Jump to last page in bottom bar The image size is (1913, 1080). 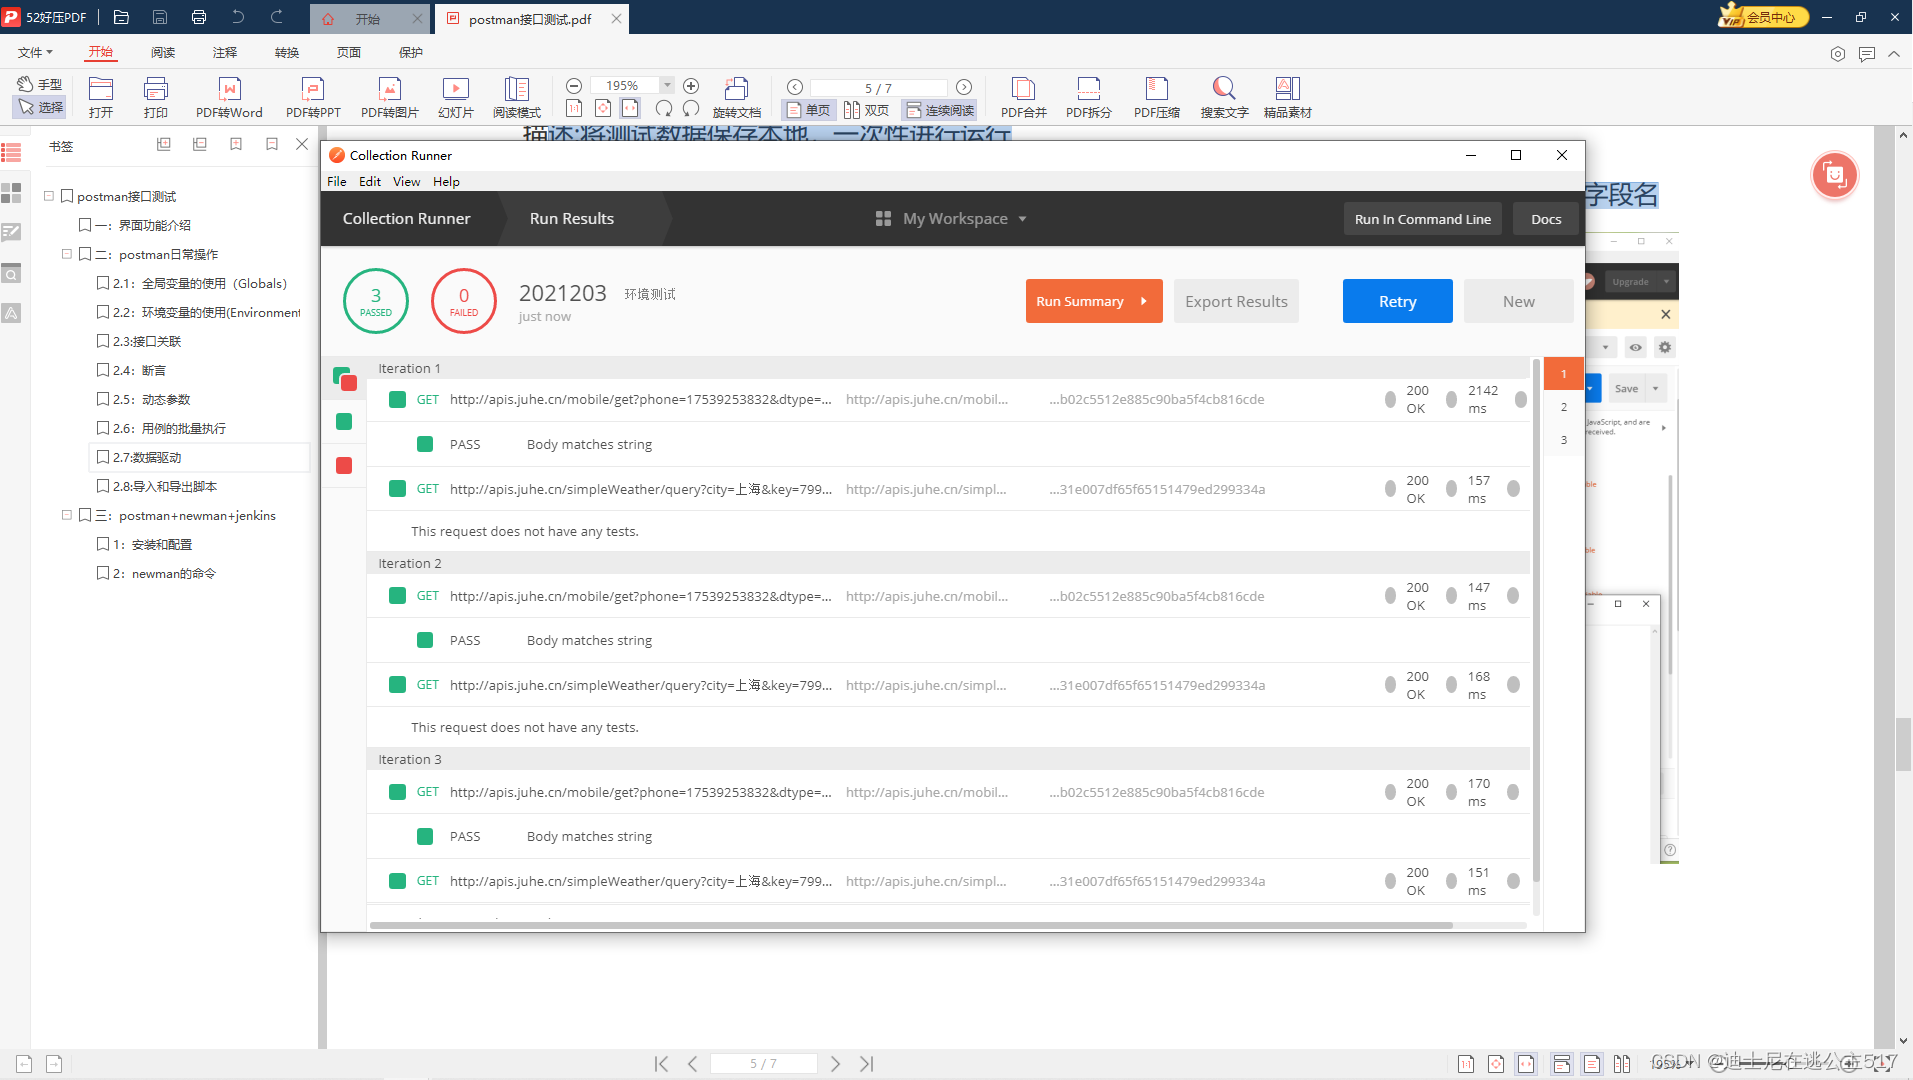[x=867, y=1064]
